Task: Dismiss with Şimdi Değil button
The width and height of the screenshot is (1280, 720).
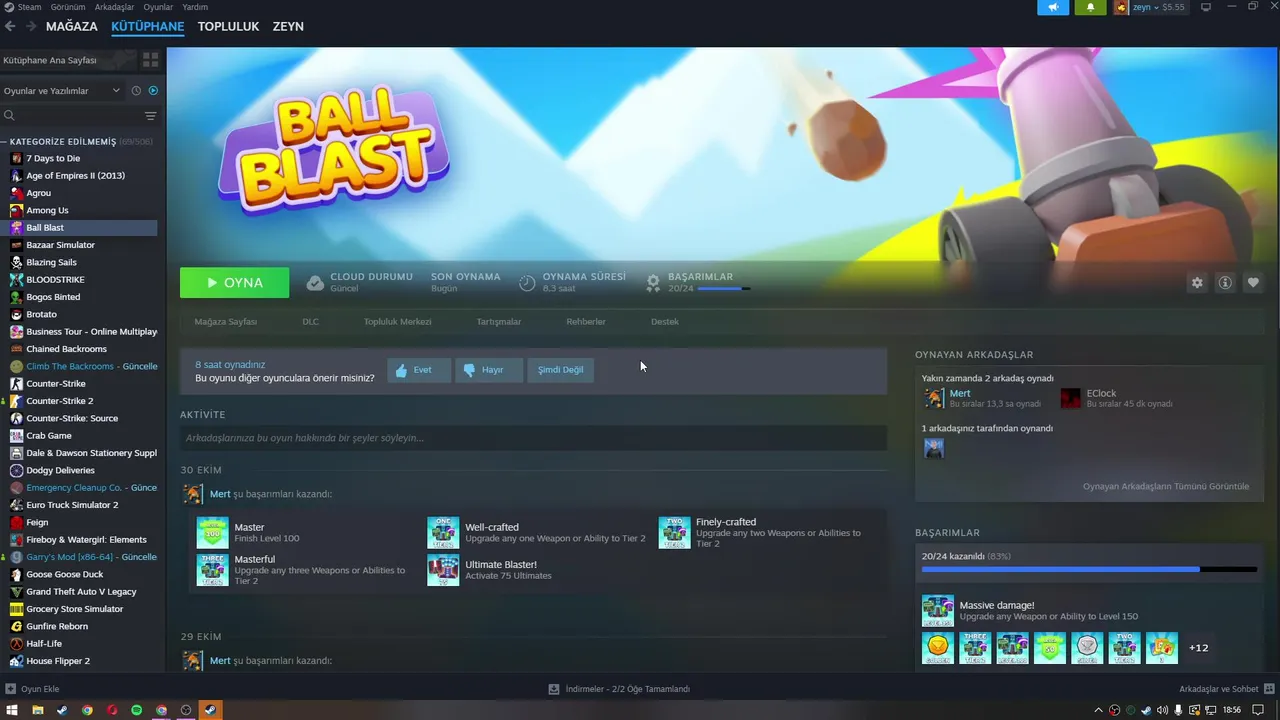Action: pyautogui.click(x=561, y=370)
